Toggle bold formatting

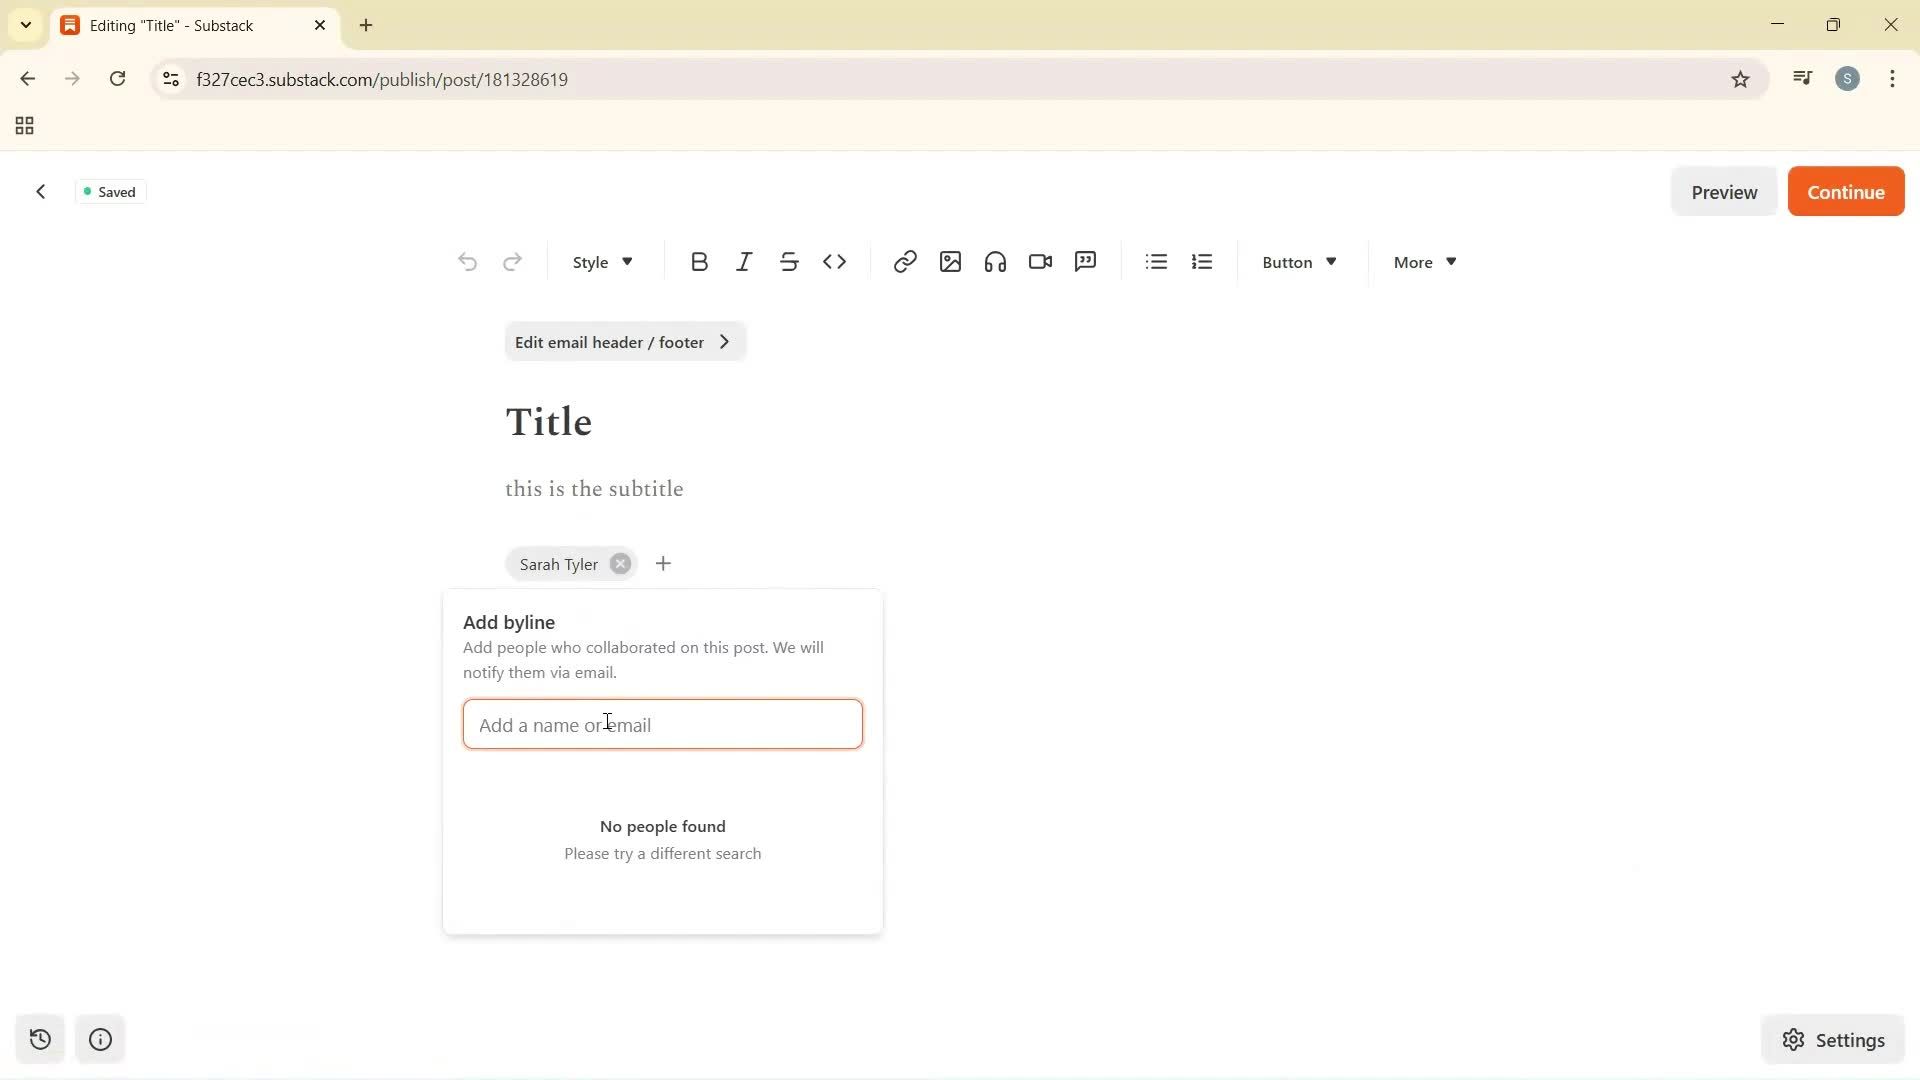click(699, 261)
